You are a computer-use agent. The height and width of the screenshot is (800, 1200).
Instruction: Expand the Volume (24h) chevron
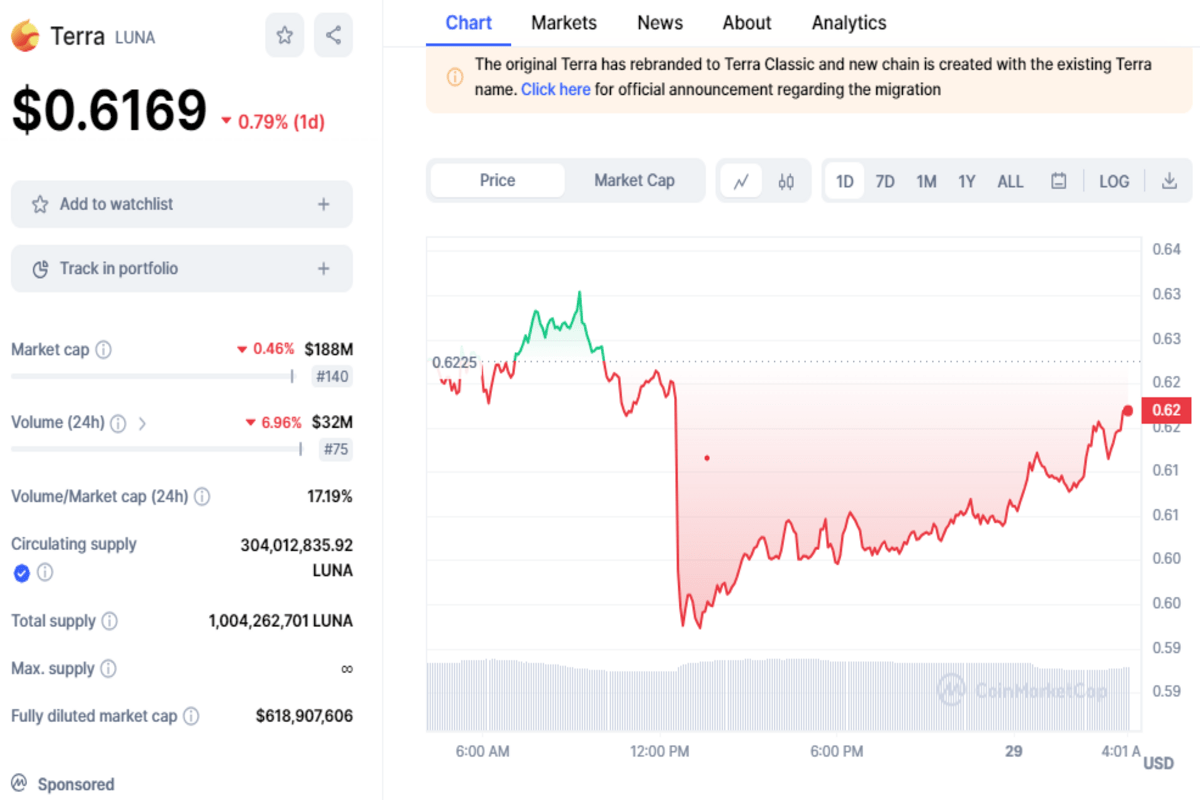pos(141,423)
